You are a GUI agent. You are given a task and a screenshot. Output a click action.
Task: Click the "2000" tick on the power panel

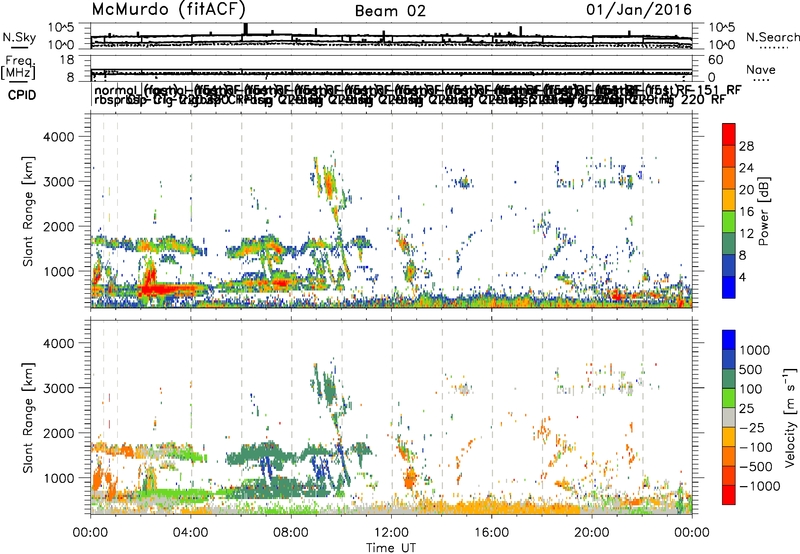[59, 226]
